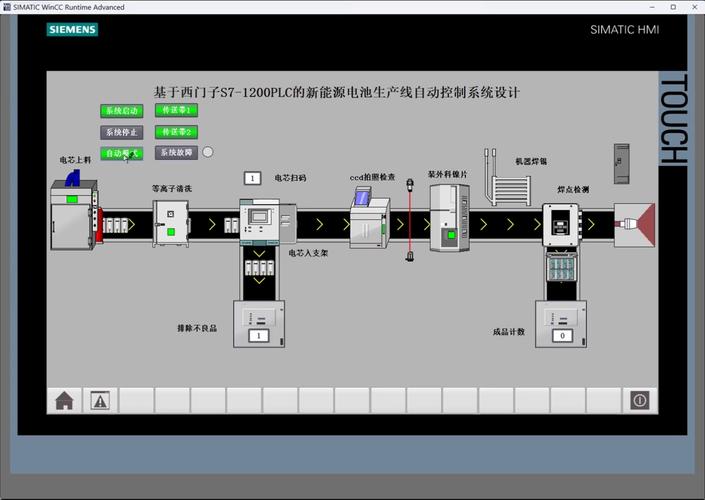The height and width of the screenshot is (500, 705).
Task: Click the gray electrical cabinet top right
Action: pos(622,164)
